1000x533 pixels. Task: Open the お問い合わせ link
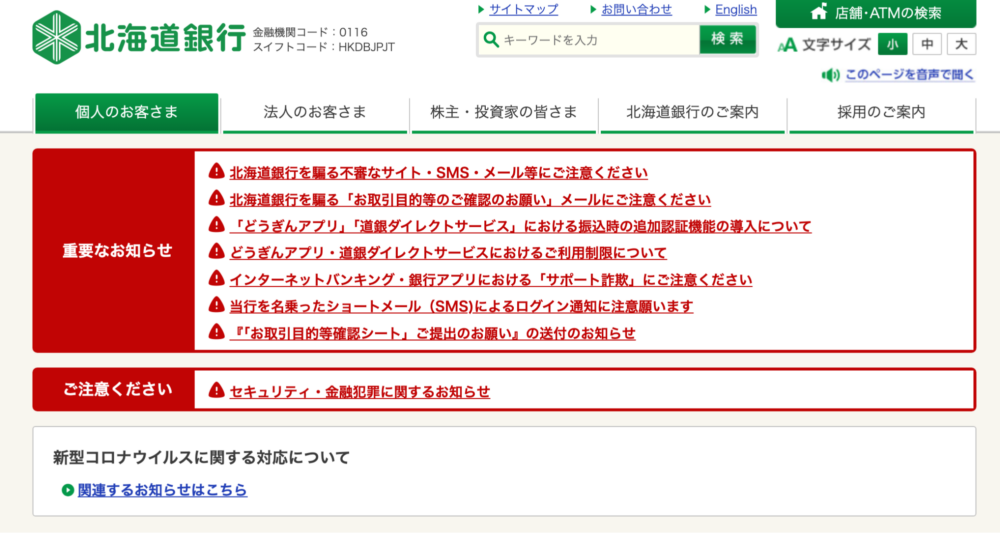click(636, 10)
